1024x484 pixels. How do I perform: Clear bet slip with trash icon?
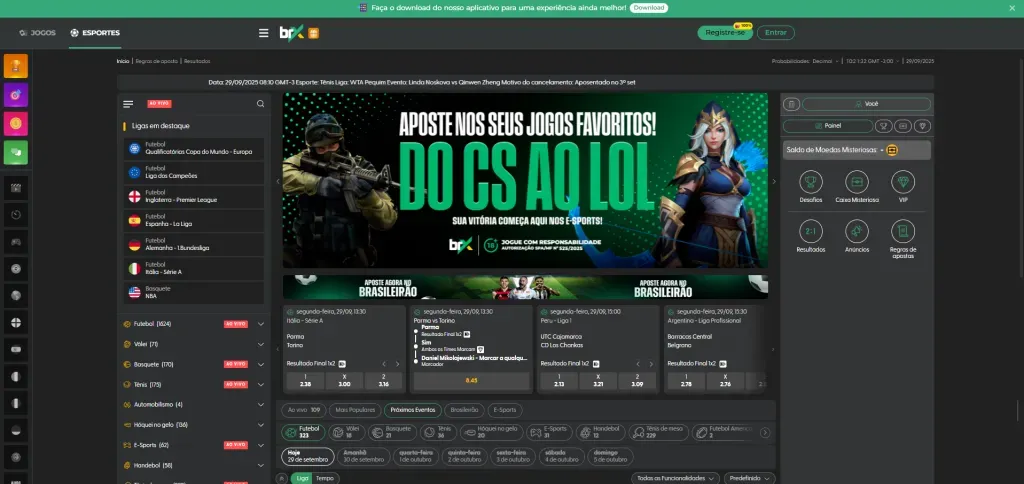click(x=791, y=104)
